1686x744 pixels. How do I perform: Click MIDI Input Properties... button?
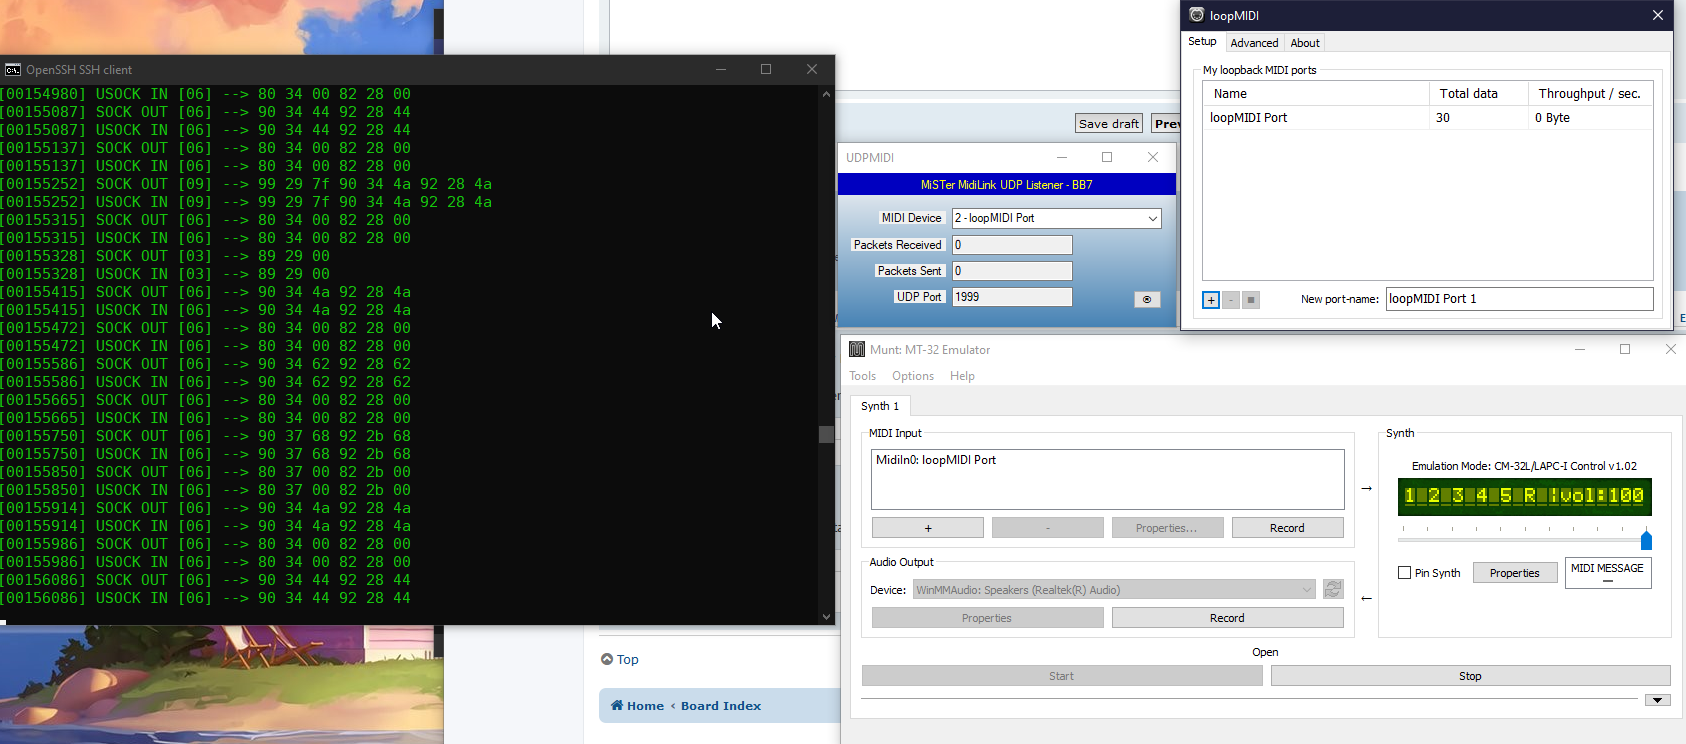coord(1166,528)
